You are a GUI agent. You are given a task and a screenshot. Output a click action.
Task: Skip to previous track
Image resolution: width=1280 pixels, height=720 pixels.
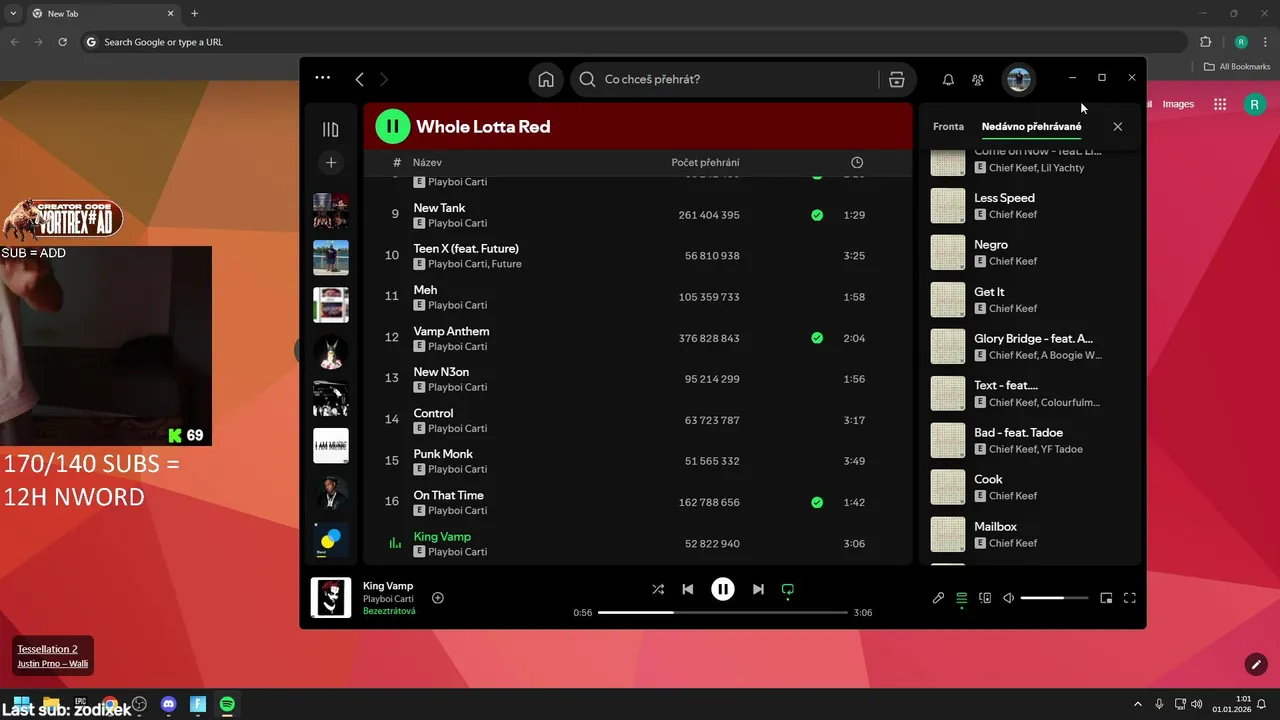click(688, 589)
